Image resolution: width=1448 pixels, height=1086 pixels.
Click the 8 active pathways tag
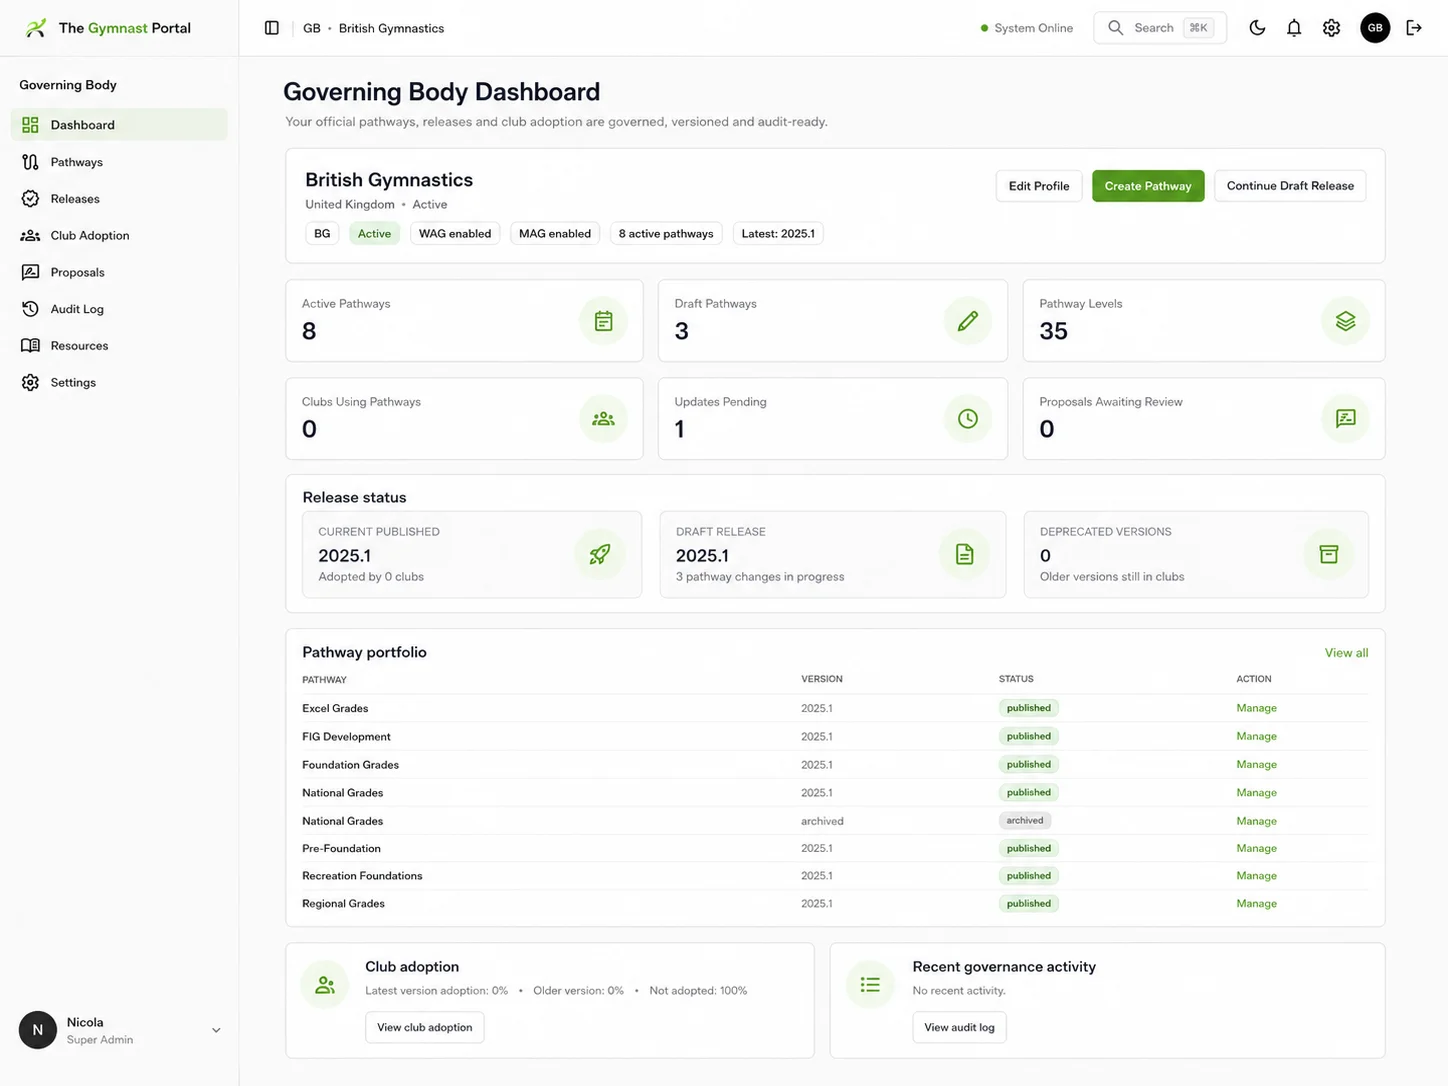pyautogui.click(x=666, y=234)
